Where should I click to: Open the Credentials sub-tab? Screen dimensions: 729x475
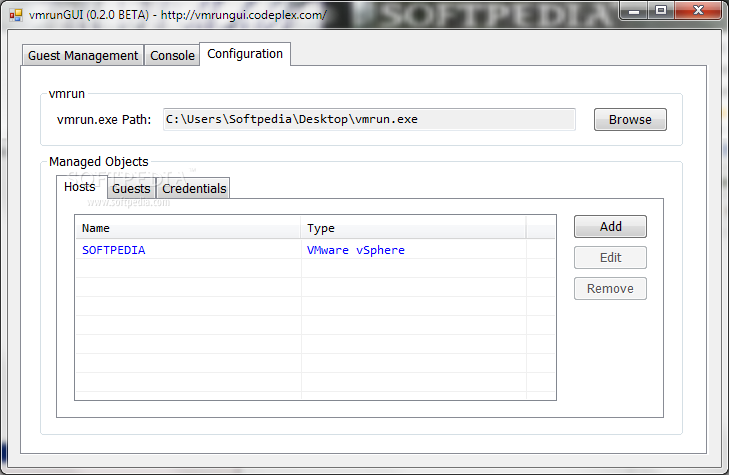[x=193, y=189]
